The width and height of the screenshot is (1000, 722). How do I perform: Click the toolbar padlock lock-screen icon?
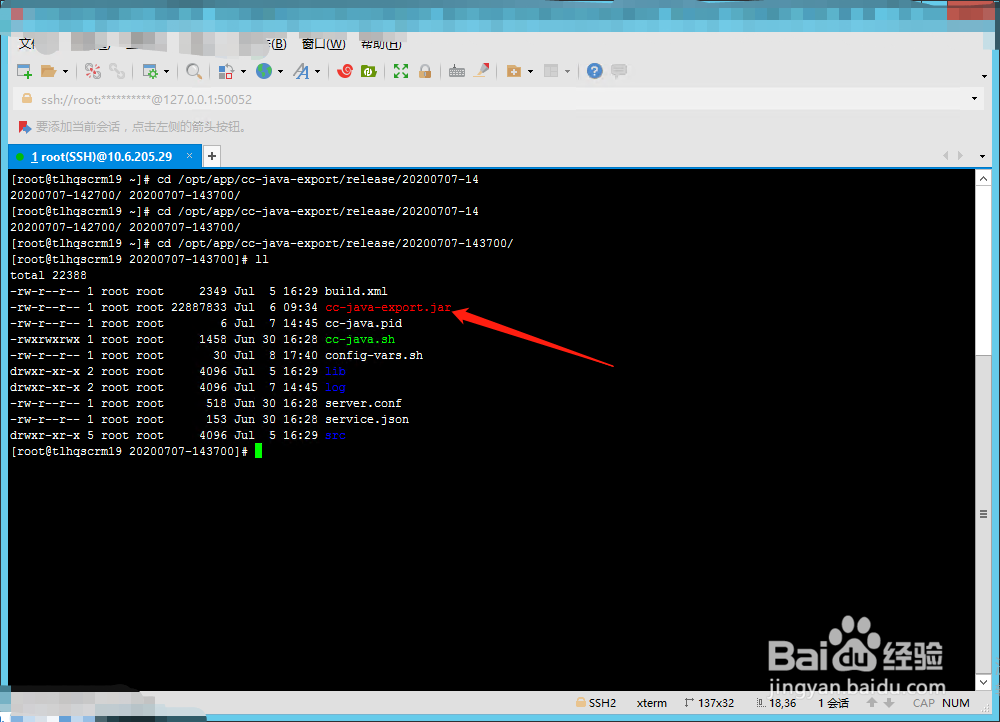(425, 71)
